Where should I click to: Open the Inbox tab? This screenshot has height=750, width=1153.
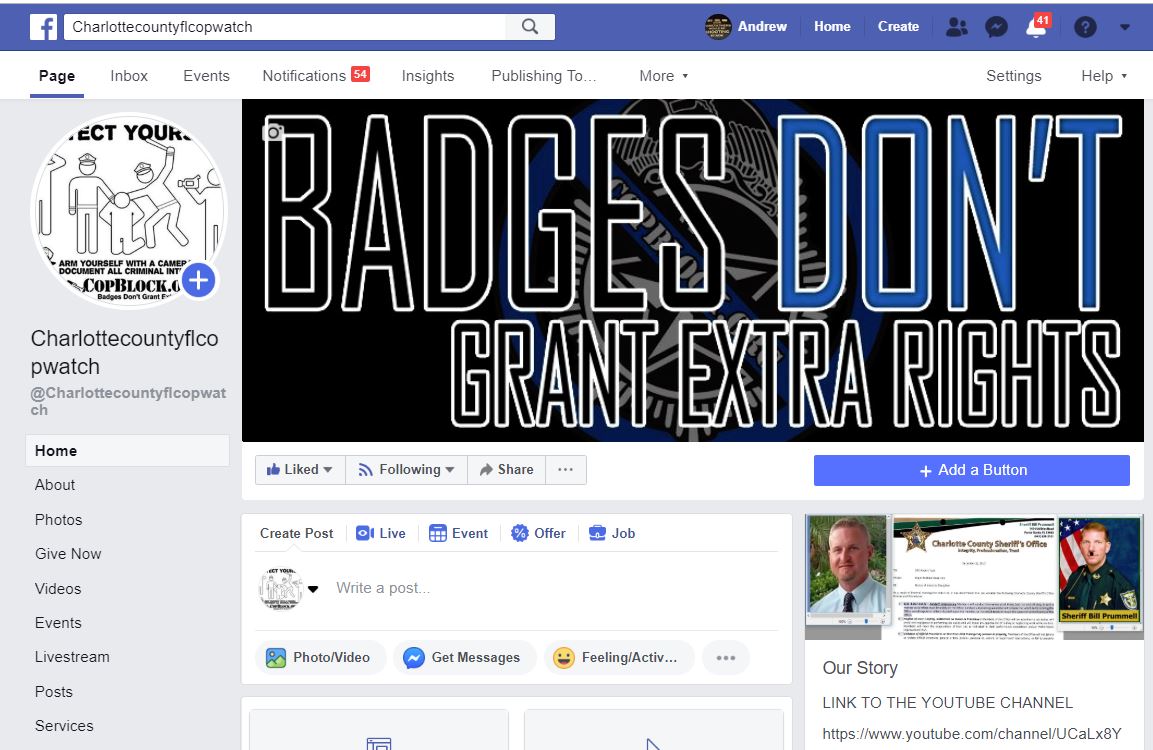tap(129, 76)
